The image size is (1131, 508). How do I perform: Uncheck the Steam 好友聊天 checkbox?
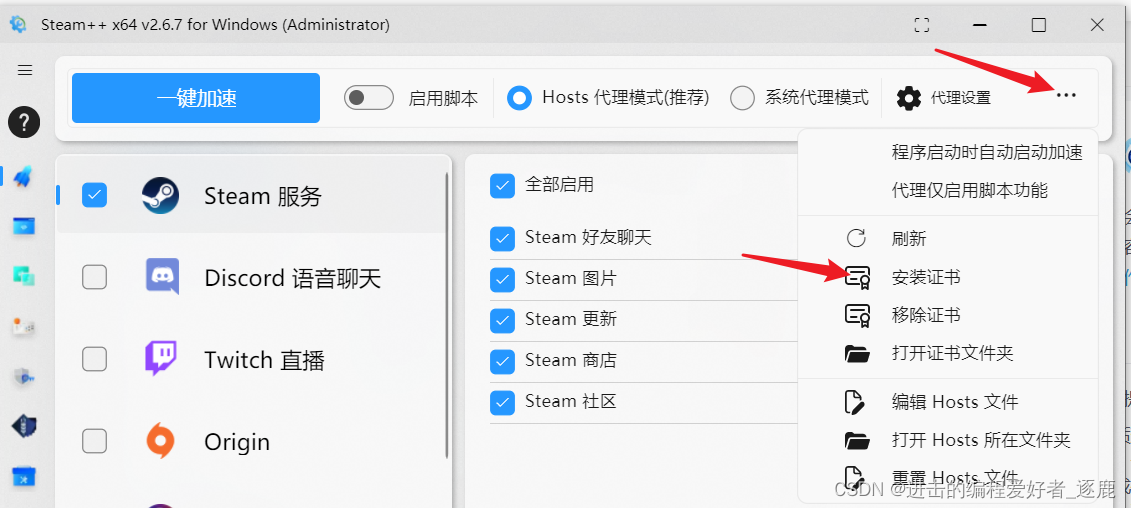click(x=502, y=238)
